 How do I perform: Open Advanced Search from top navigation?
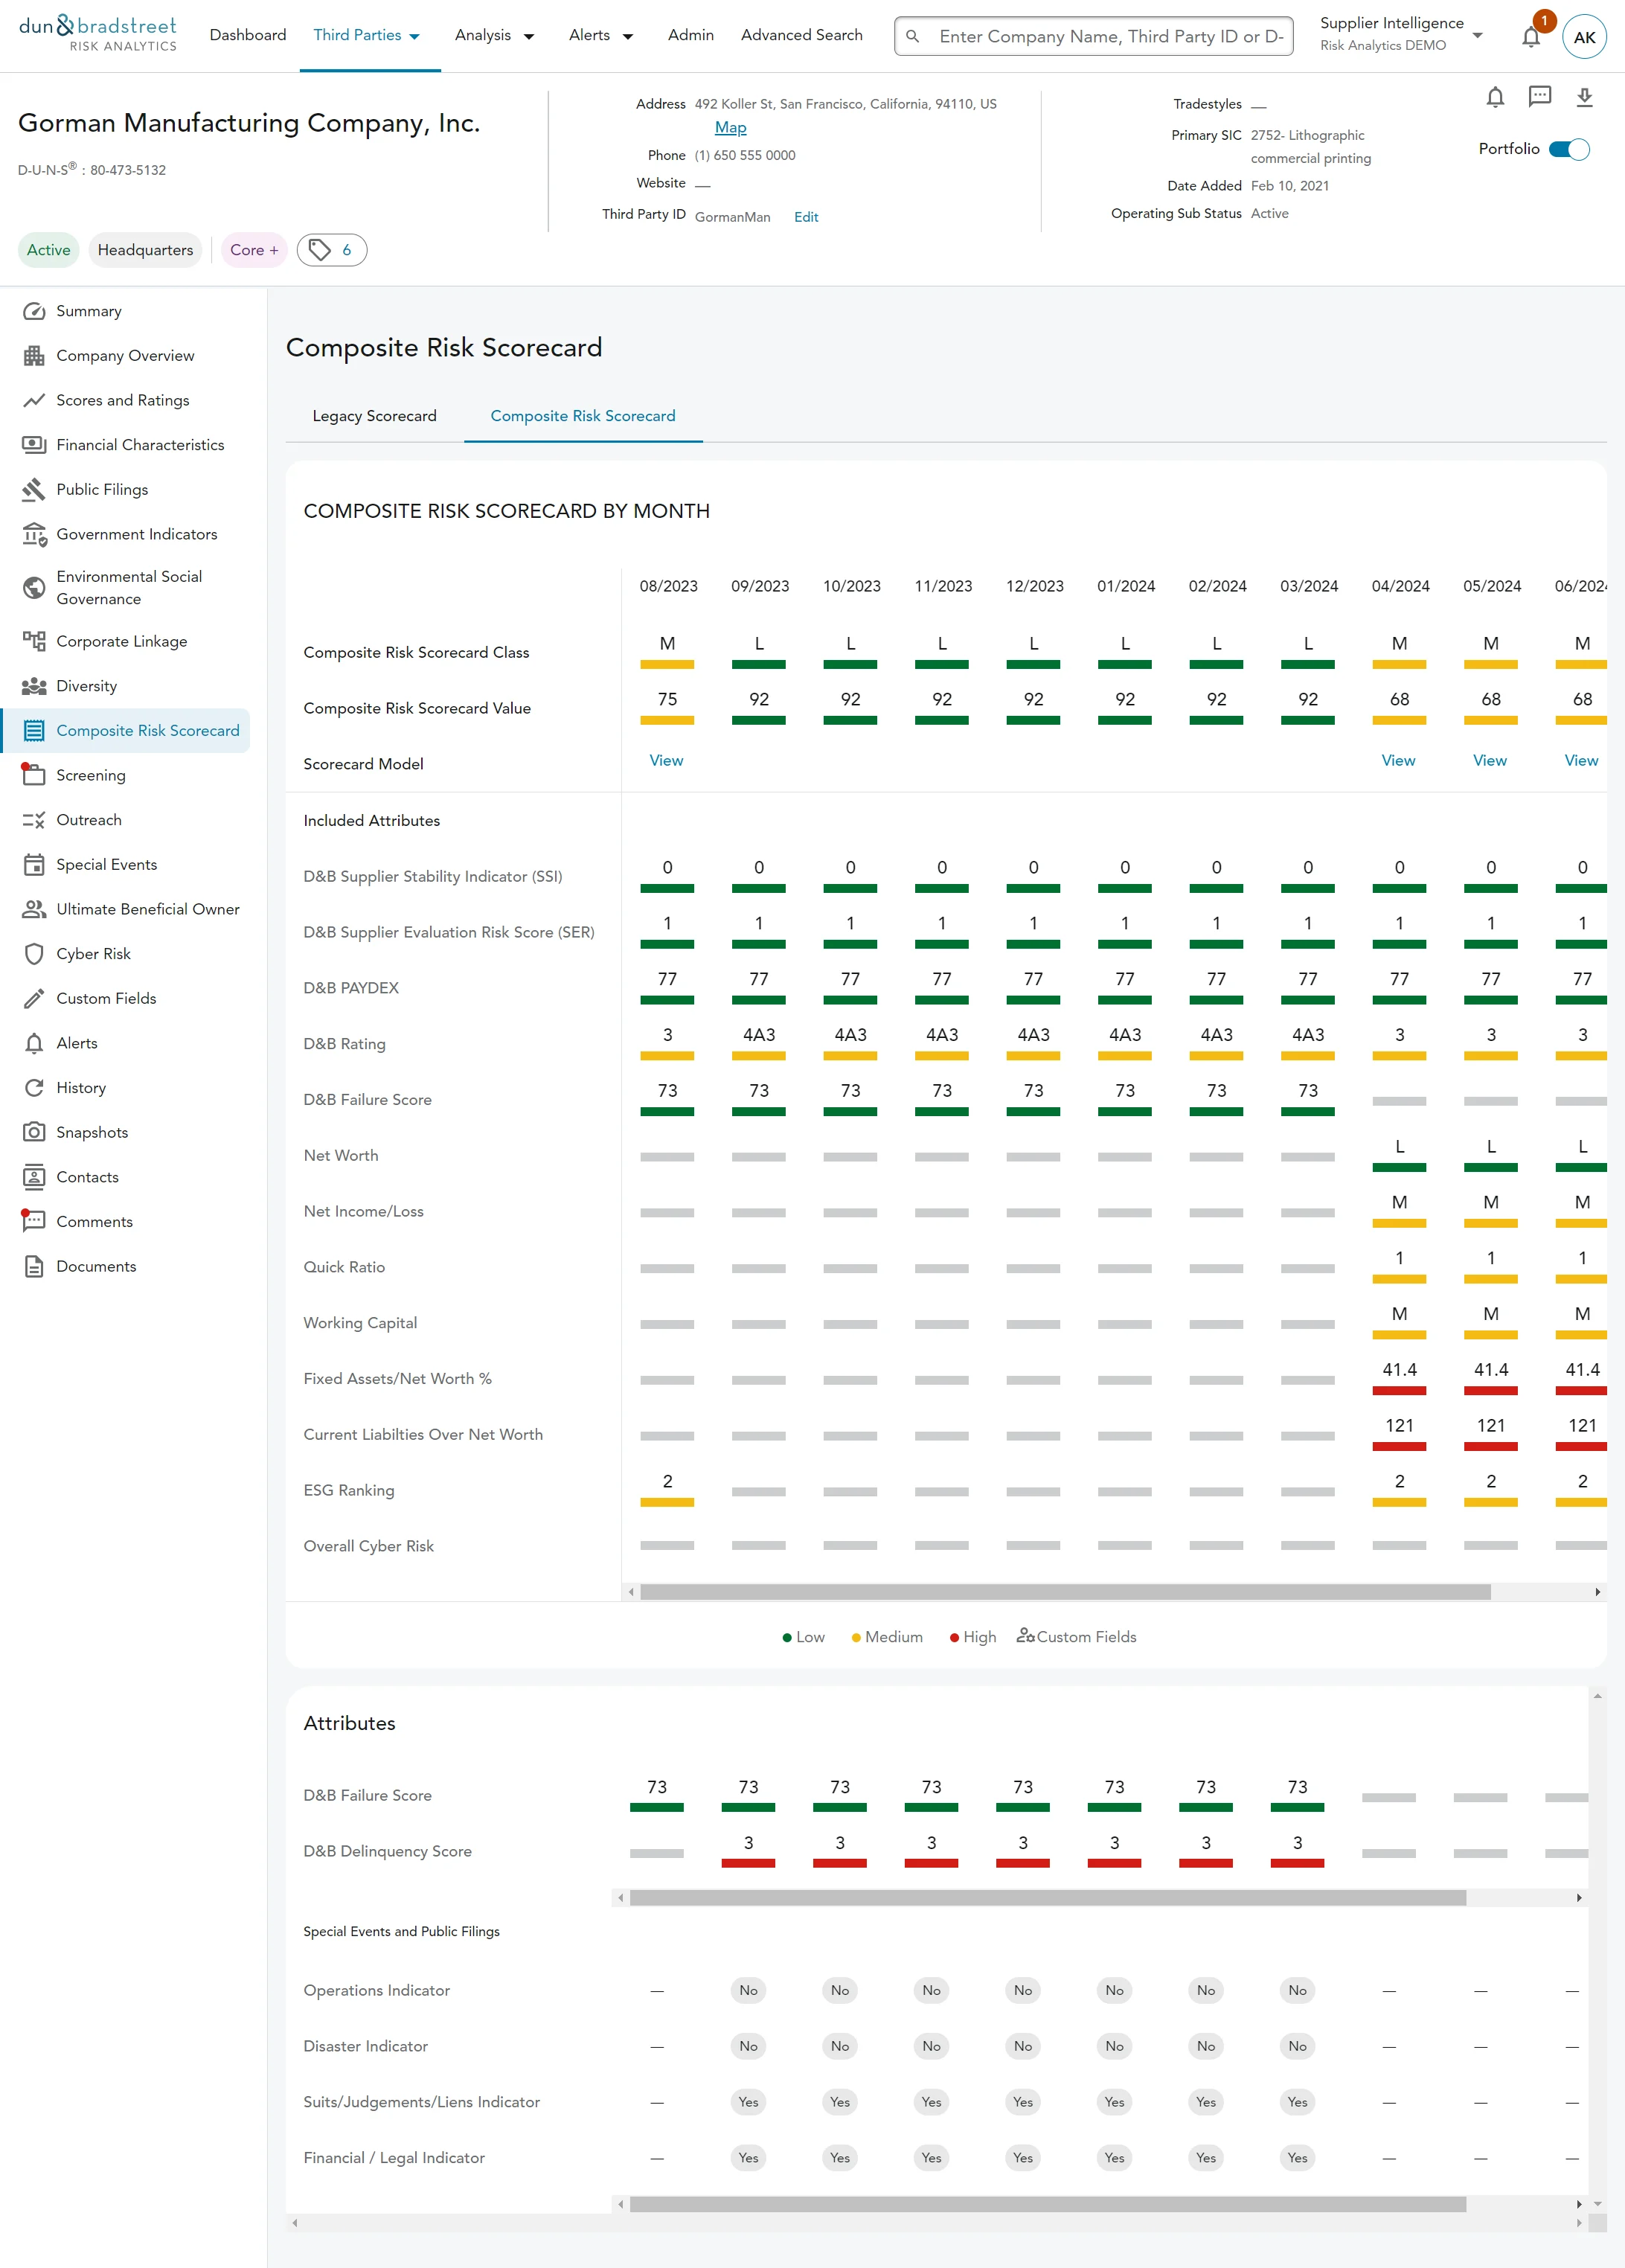tap(801, 35)
